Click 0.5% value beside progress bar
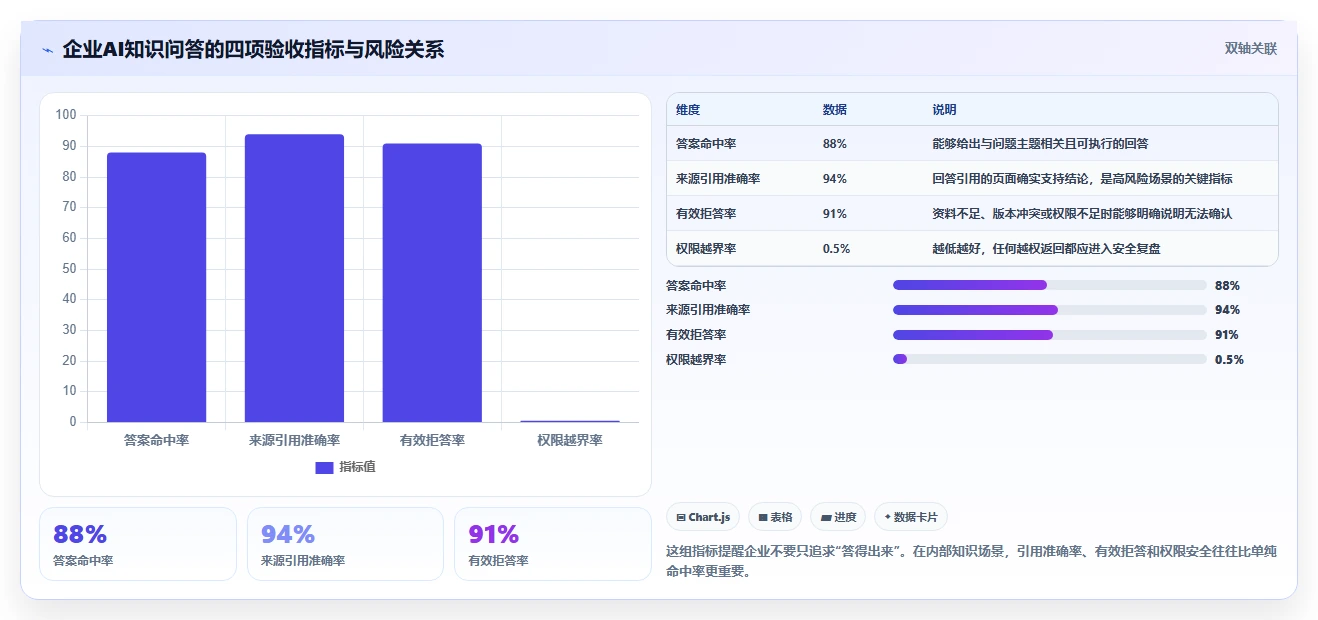 1229,360
